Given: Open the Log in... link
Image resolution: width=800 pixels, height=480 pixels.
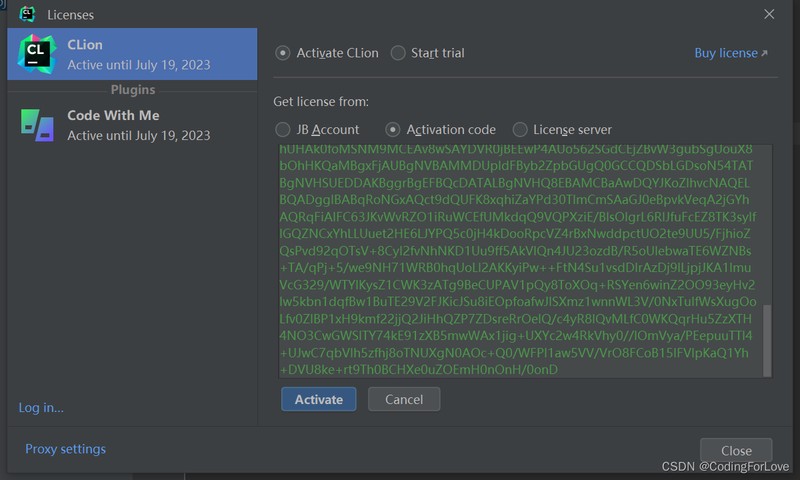Looking at the screenshot, I should [x=41, y=407].
